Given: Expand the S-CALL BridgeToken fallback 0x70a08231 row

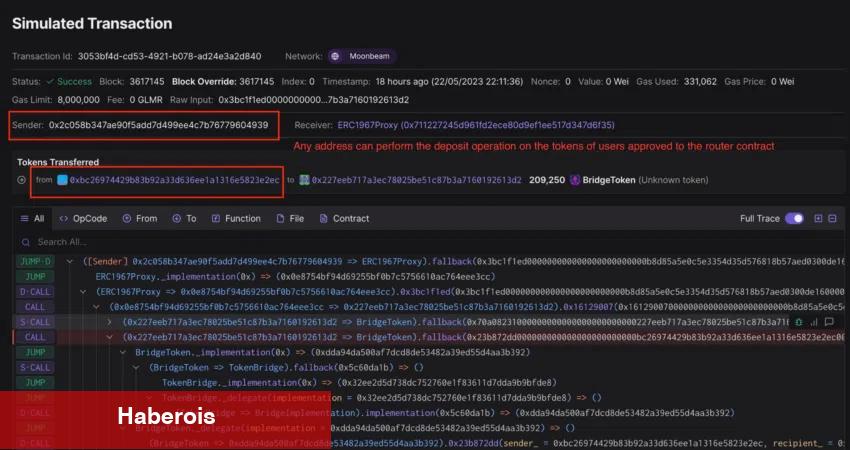Looking at the screenshot, I should point(110,322).
